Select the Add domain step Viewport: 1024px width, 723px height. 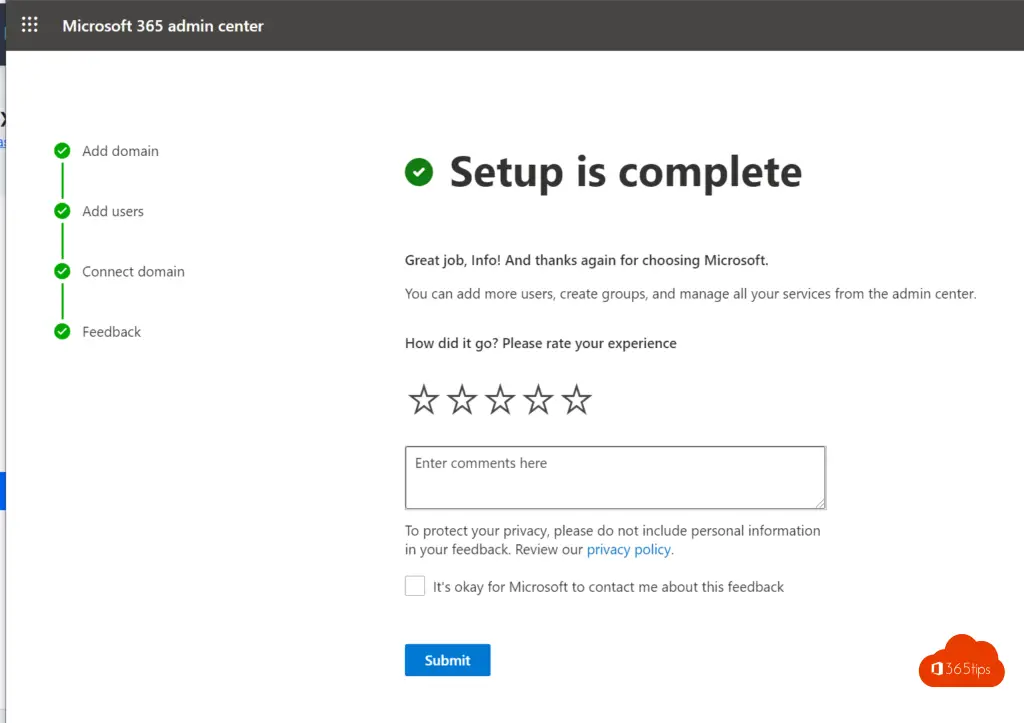click(x=120, y=151)
